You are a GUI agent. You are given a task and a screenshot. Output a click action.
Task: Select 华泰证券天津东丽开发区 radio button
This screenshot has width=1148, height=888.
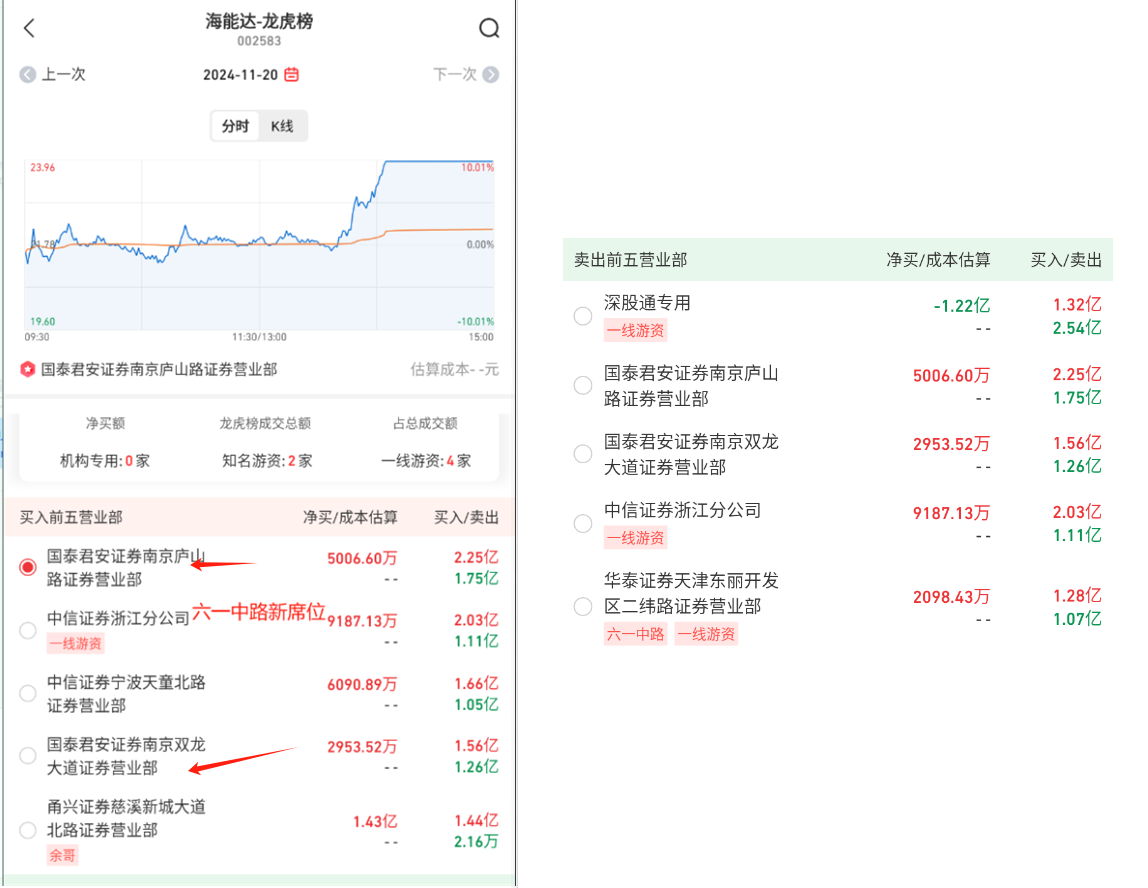tap(582, 606)
